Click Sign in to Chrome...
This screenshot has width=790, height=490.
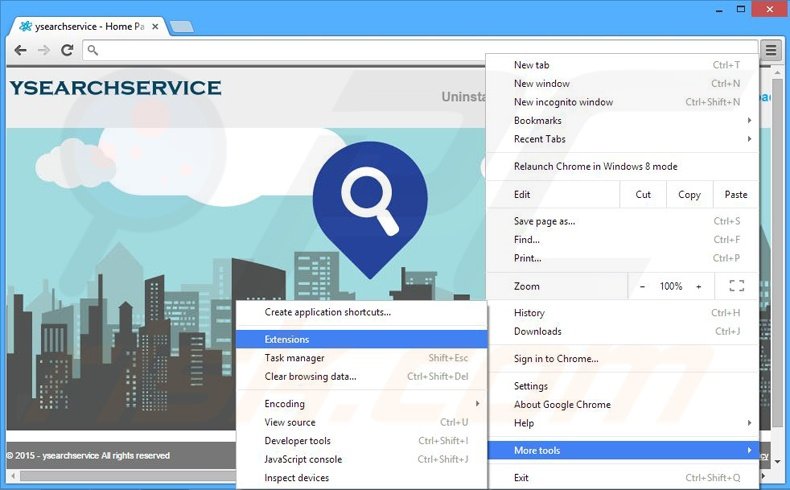(624, 359)
